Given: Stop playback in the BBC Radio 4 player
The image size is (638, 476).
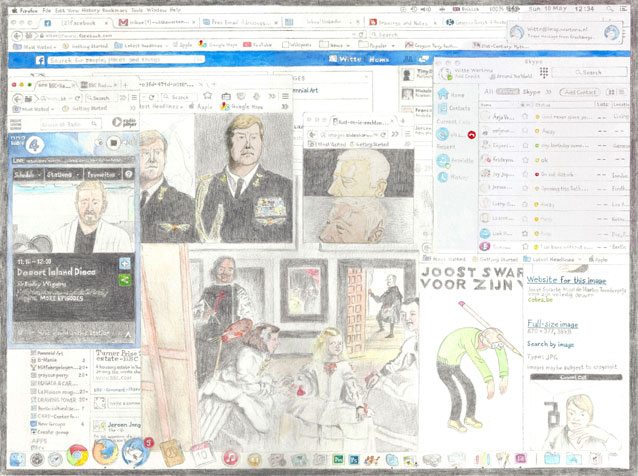Looking at the screenshot, I should pyautogui.click(x=114, y=143).
